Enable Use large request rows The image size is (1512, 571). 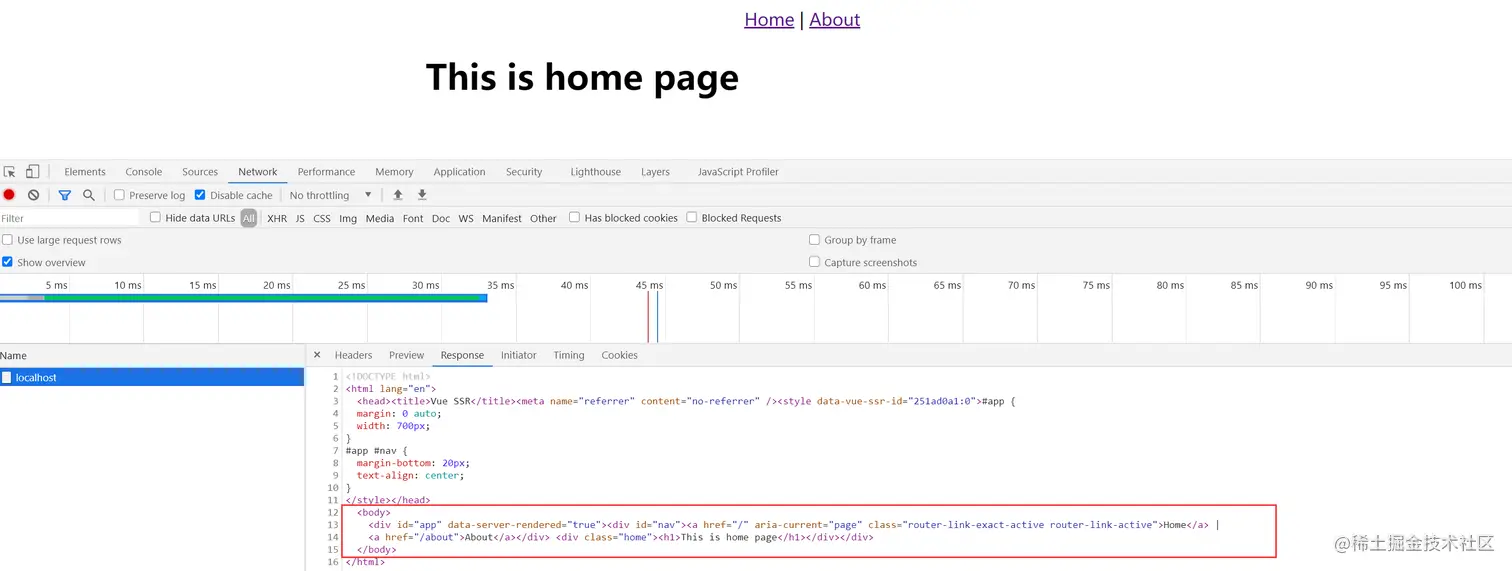(x=8, y=240)
